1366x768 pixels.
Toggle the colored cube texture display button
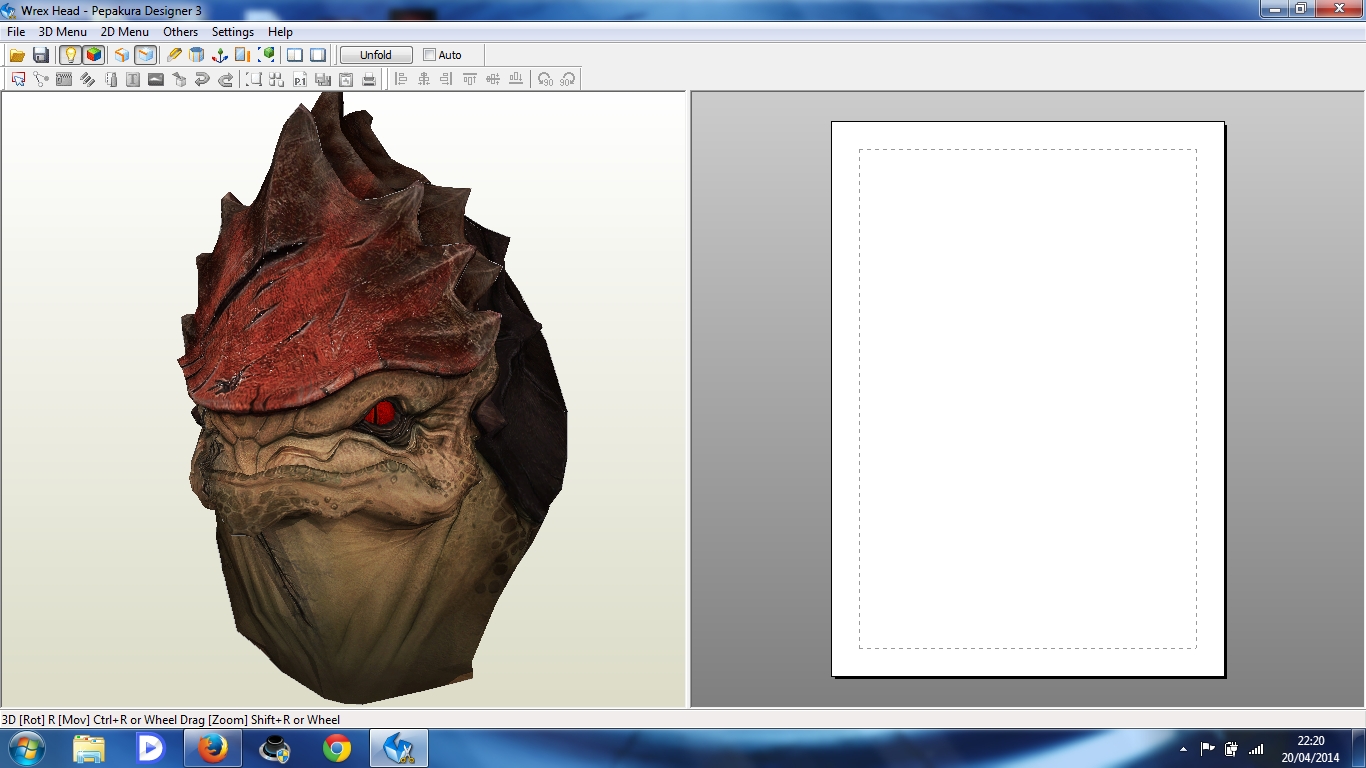point(94,55)
